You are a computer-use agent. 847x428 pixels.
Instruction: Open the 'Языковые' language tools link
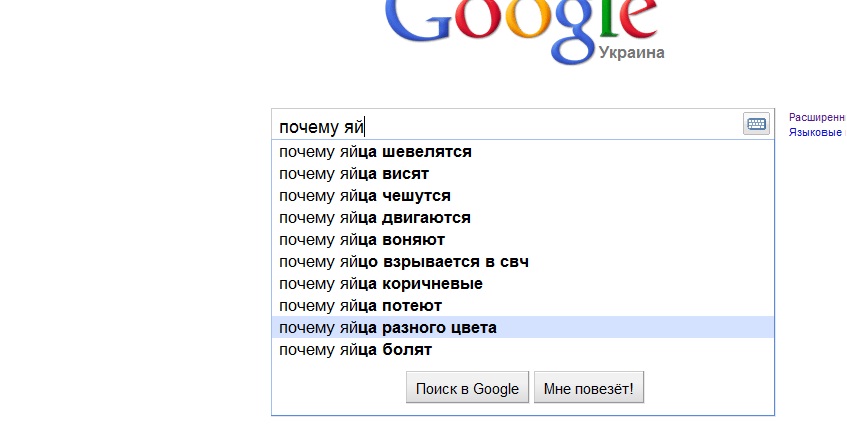(815, 132)
